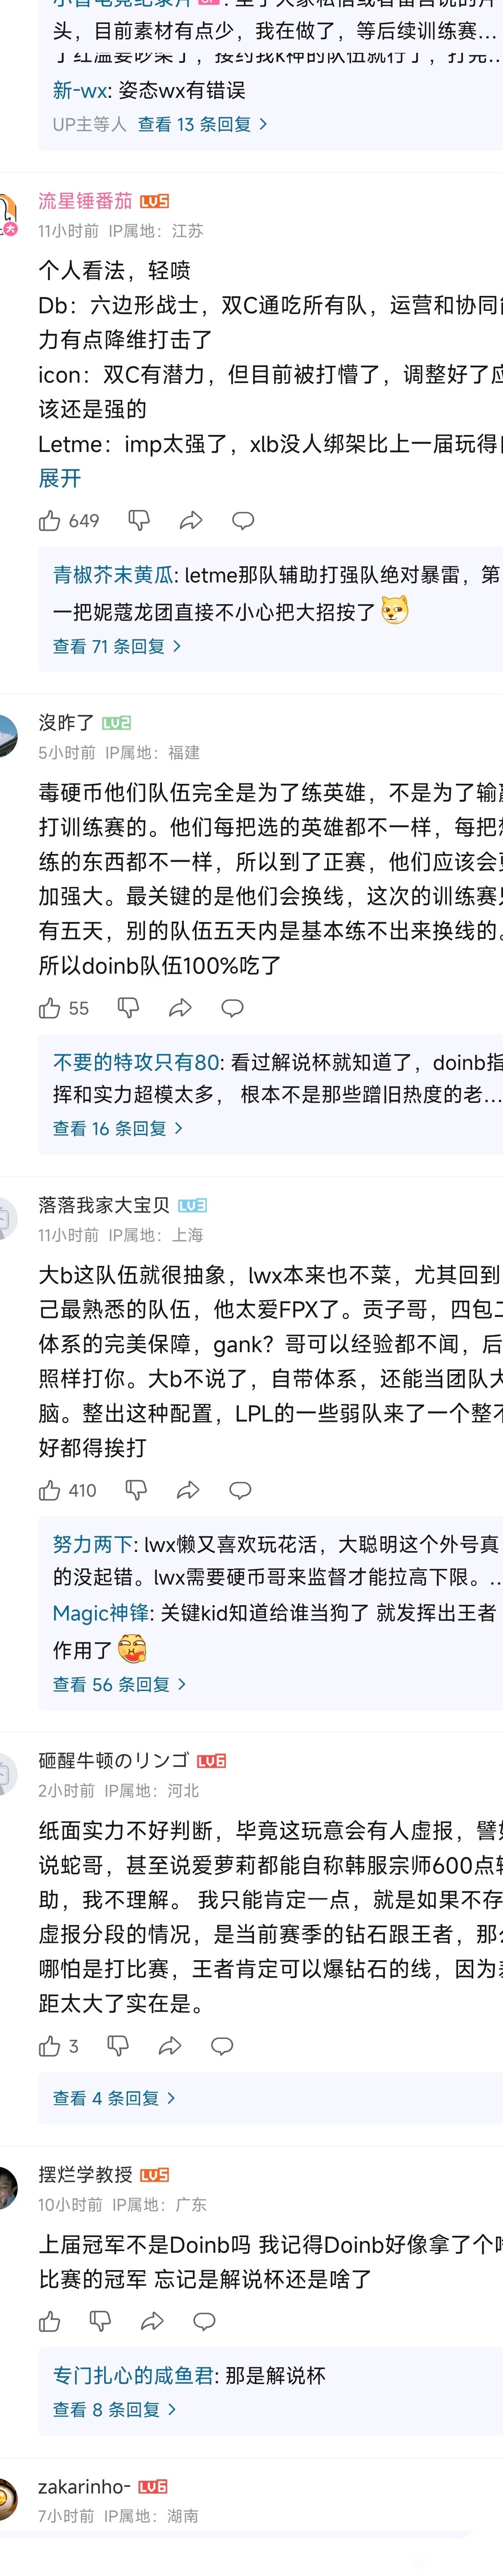
Task: Open user profile 青椒芥末黄瓜
Action: (x=113, y=574)
